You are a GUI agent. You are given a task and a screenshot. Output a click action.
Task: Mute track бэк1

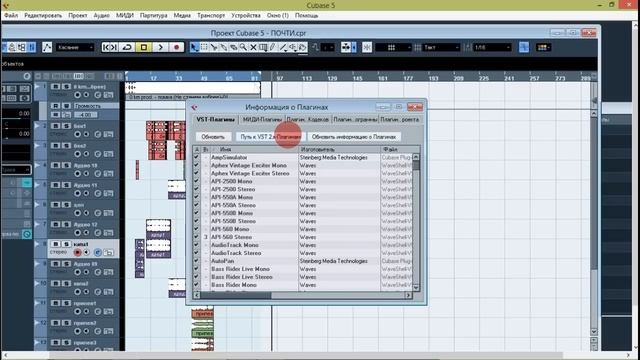[56, 126]
